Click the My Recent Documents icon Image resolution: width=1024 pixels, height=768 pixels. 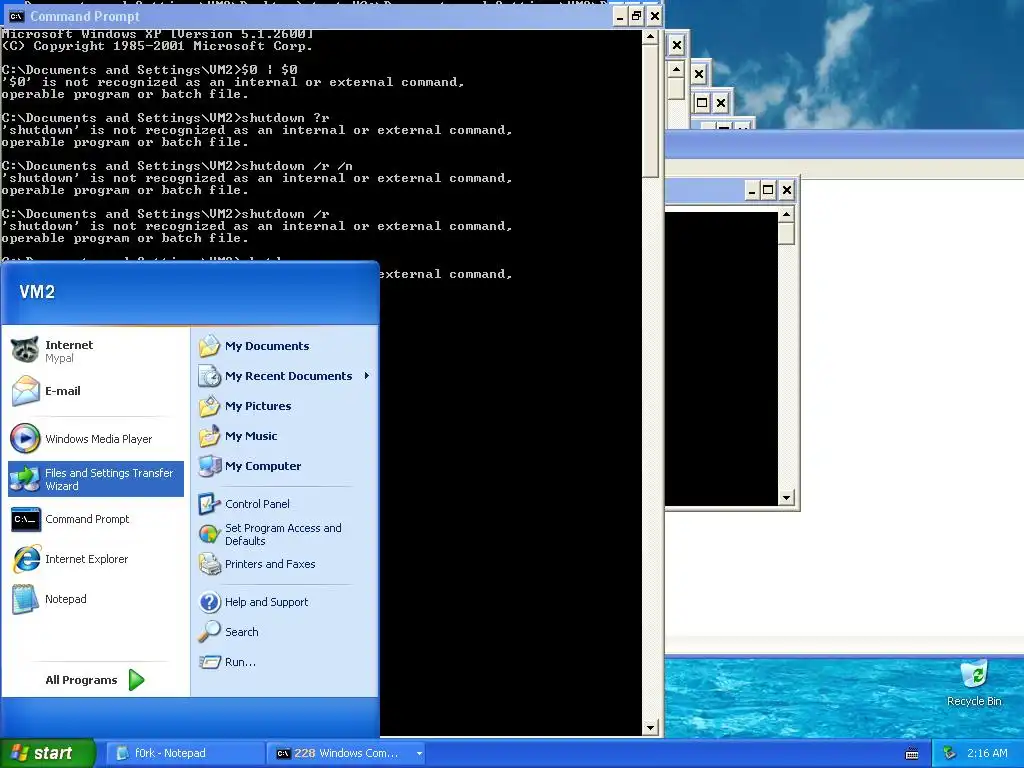click(x=210, y=376)
